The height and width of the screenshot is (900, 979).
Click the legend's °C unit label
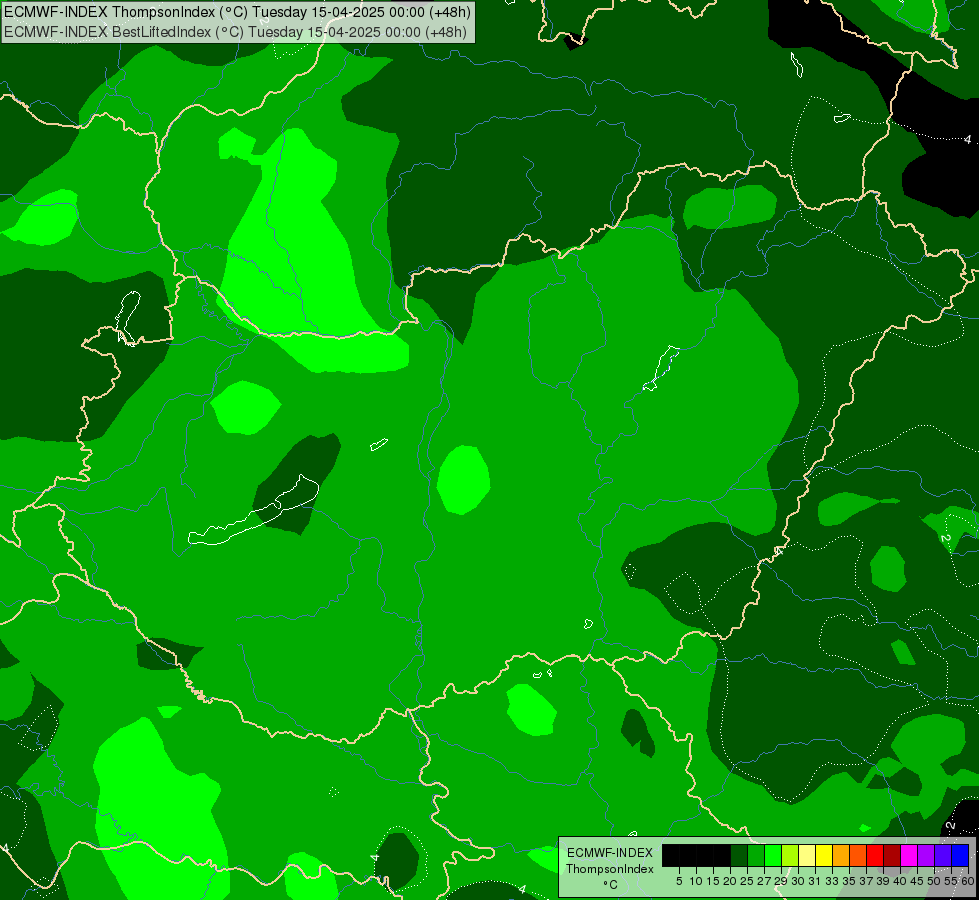point(611,885)
